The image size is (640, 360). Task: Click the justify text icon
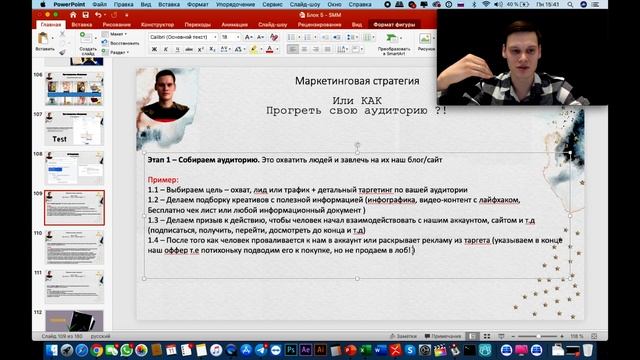(327, 49)
